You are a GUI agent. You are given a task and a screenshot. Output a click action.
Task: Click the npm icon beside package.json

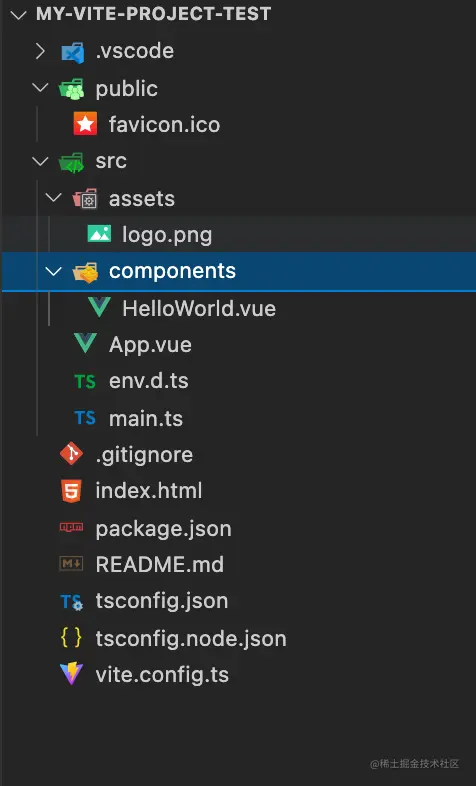(71, 527)
